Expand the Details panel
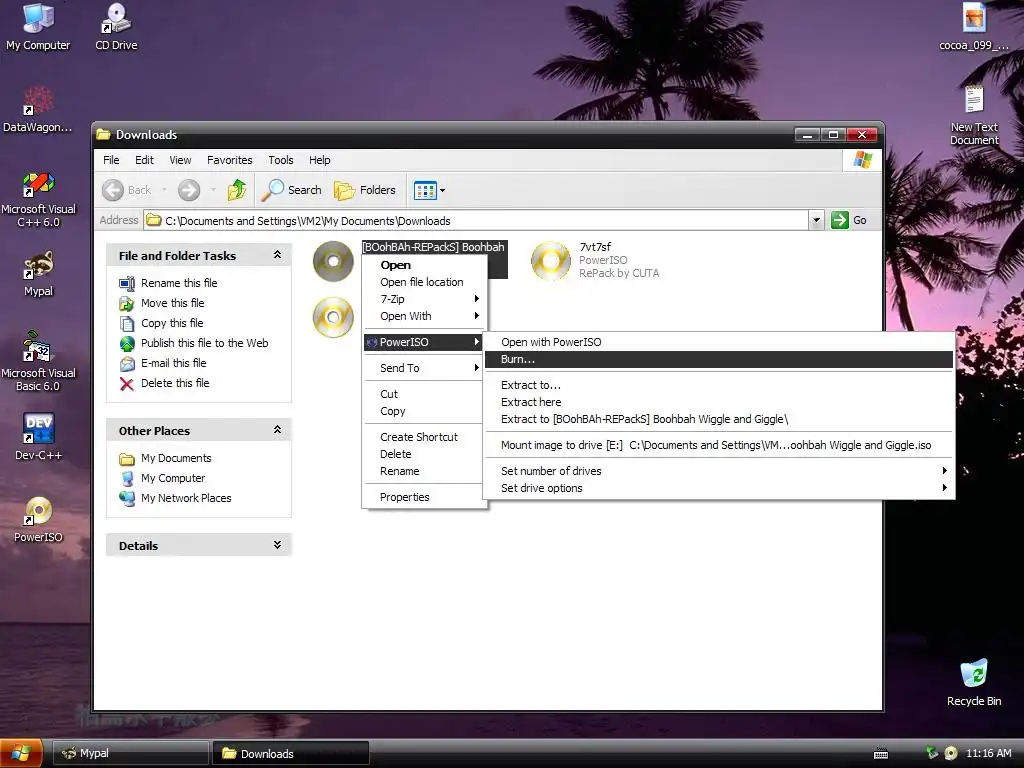This screenshot has height=768, width=1024. pos(278,545)
